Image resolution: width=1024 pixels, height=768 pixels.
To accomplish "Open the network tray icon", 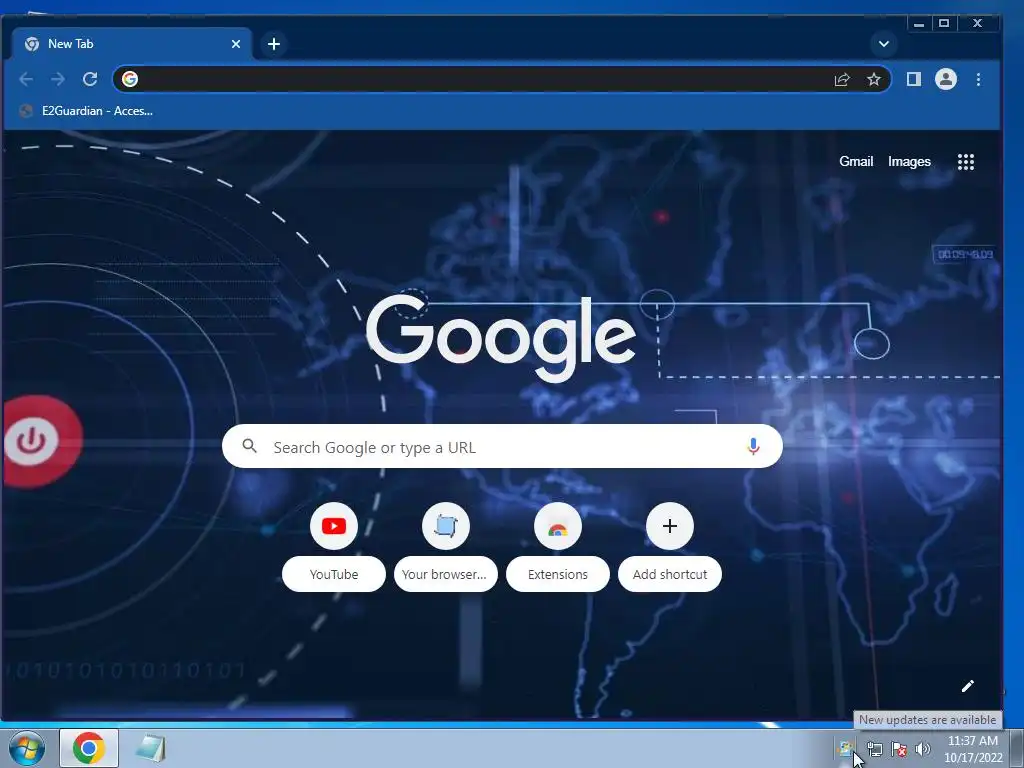I will [x=874, y=749].
